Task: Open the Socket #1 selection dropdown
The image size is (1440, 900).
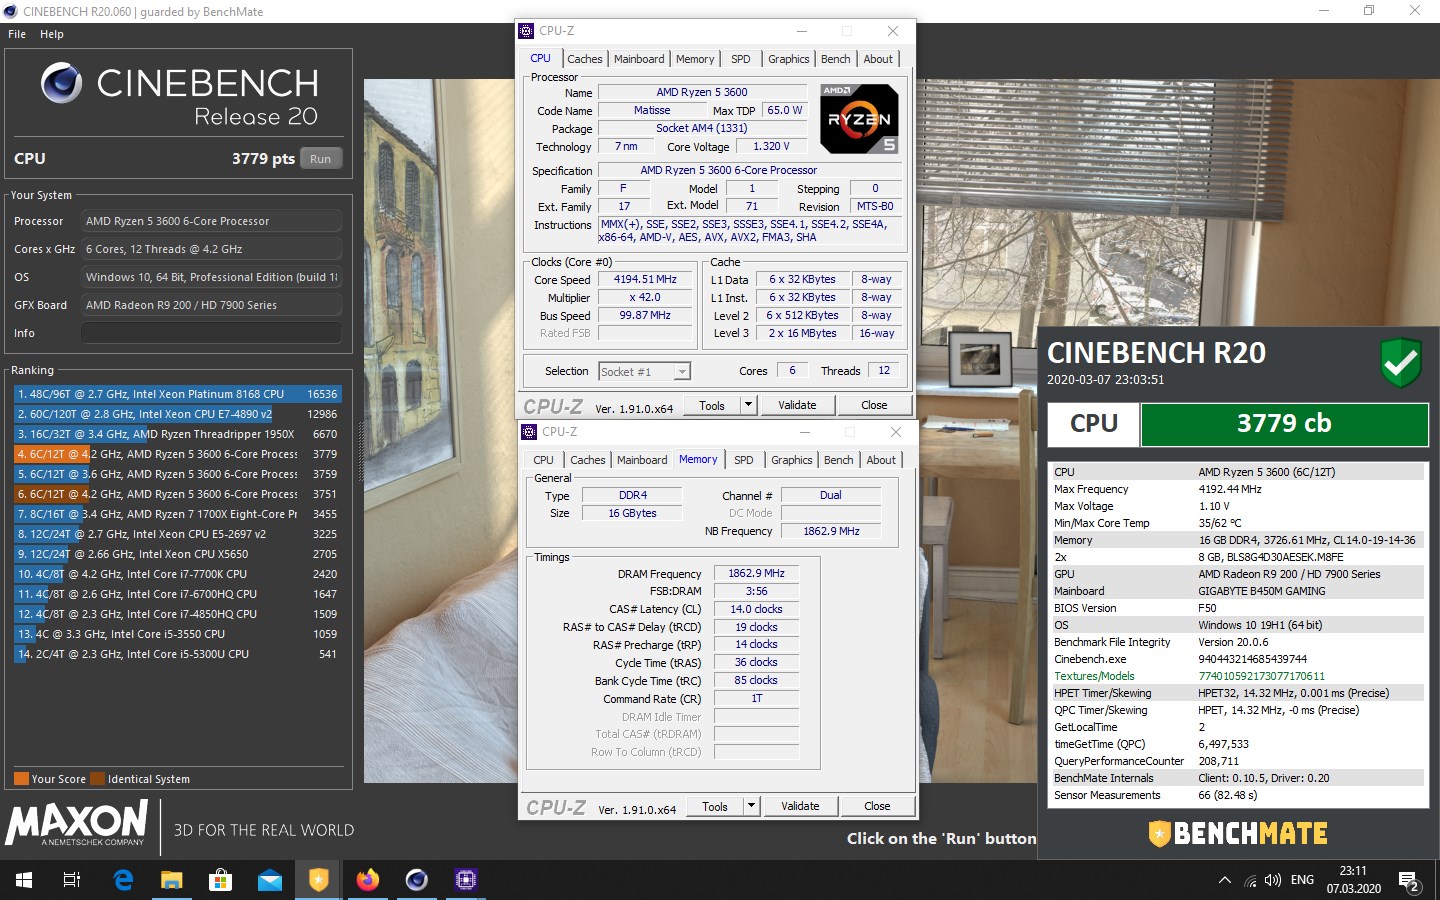Action: tap(644, 371)
